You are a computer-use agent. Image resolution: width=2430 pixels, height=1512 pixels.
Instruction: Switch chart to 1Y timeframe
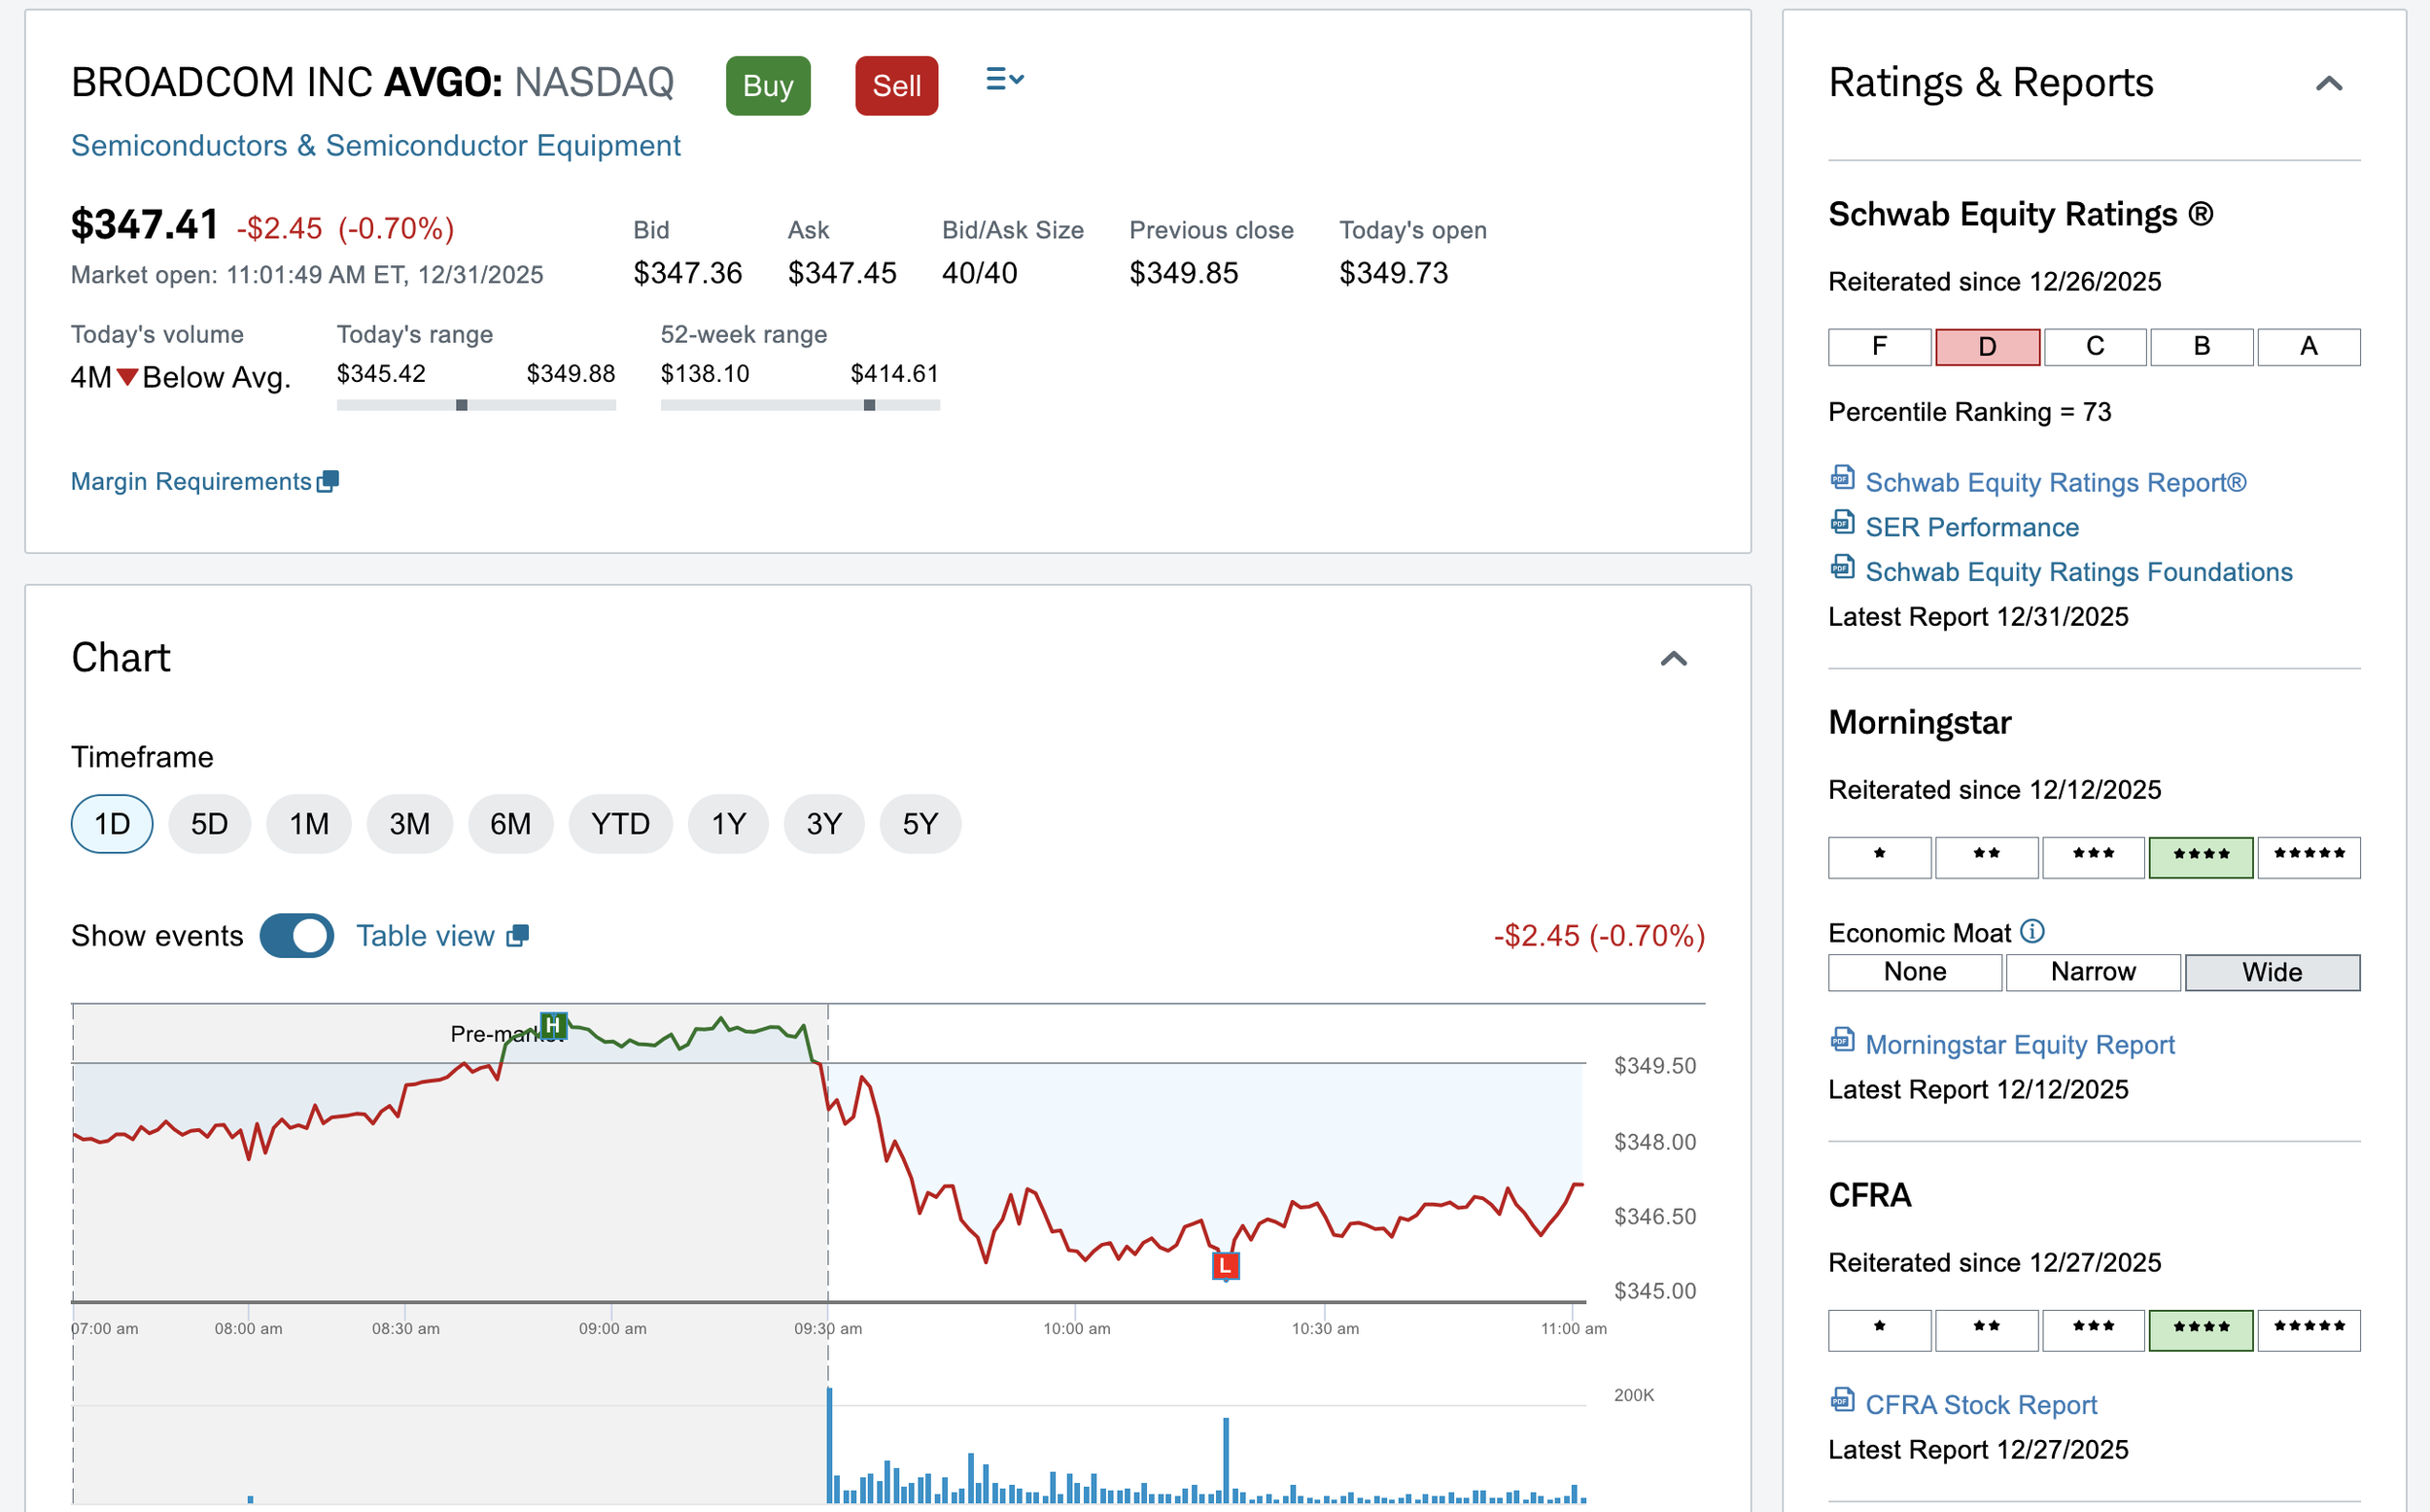[x=728, y=824]
